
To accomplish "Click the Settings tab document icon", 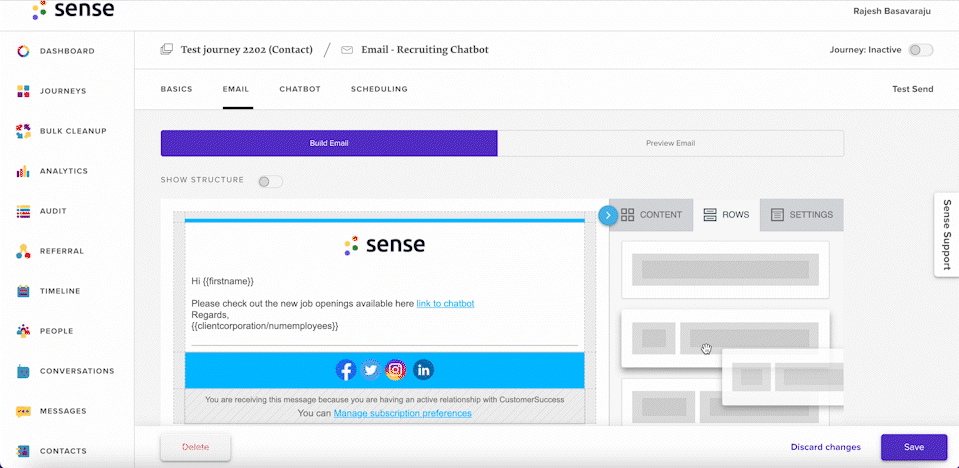I will click(777, 215).
